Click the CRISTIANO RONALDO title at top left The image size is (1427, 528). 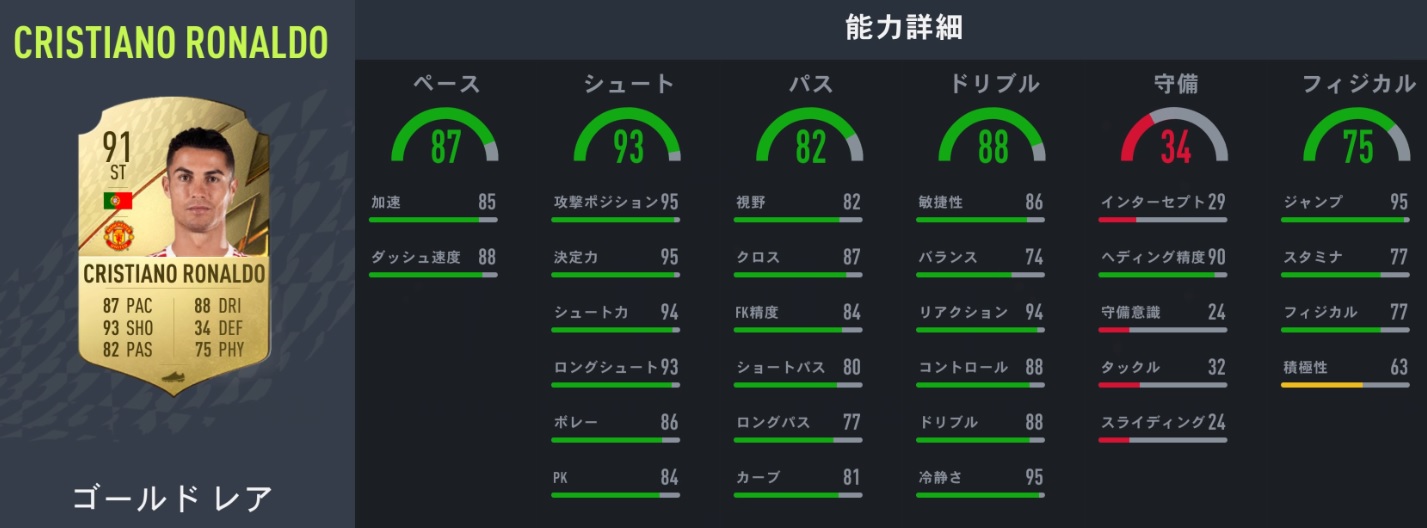pos(171,42)
